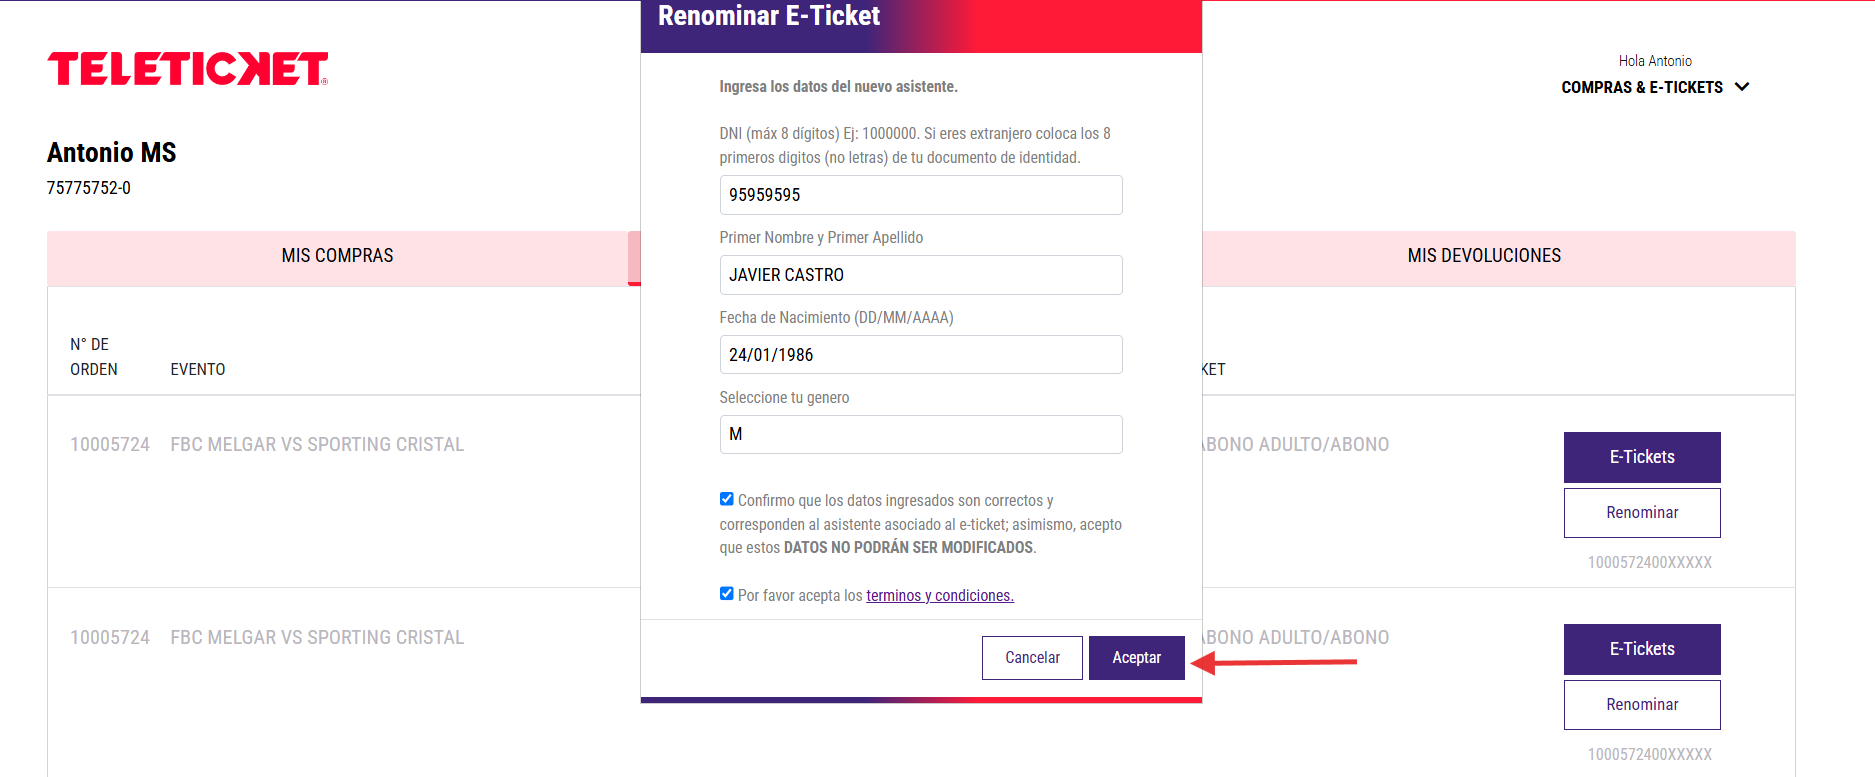The image size is (1875, 777).
Task: Click Renominar for the first order
Action: tap(1642, 513)
